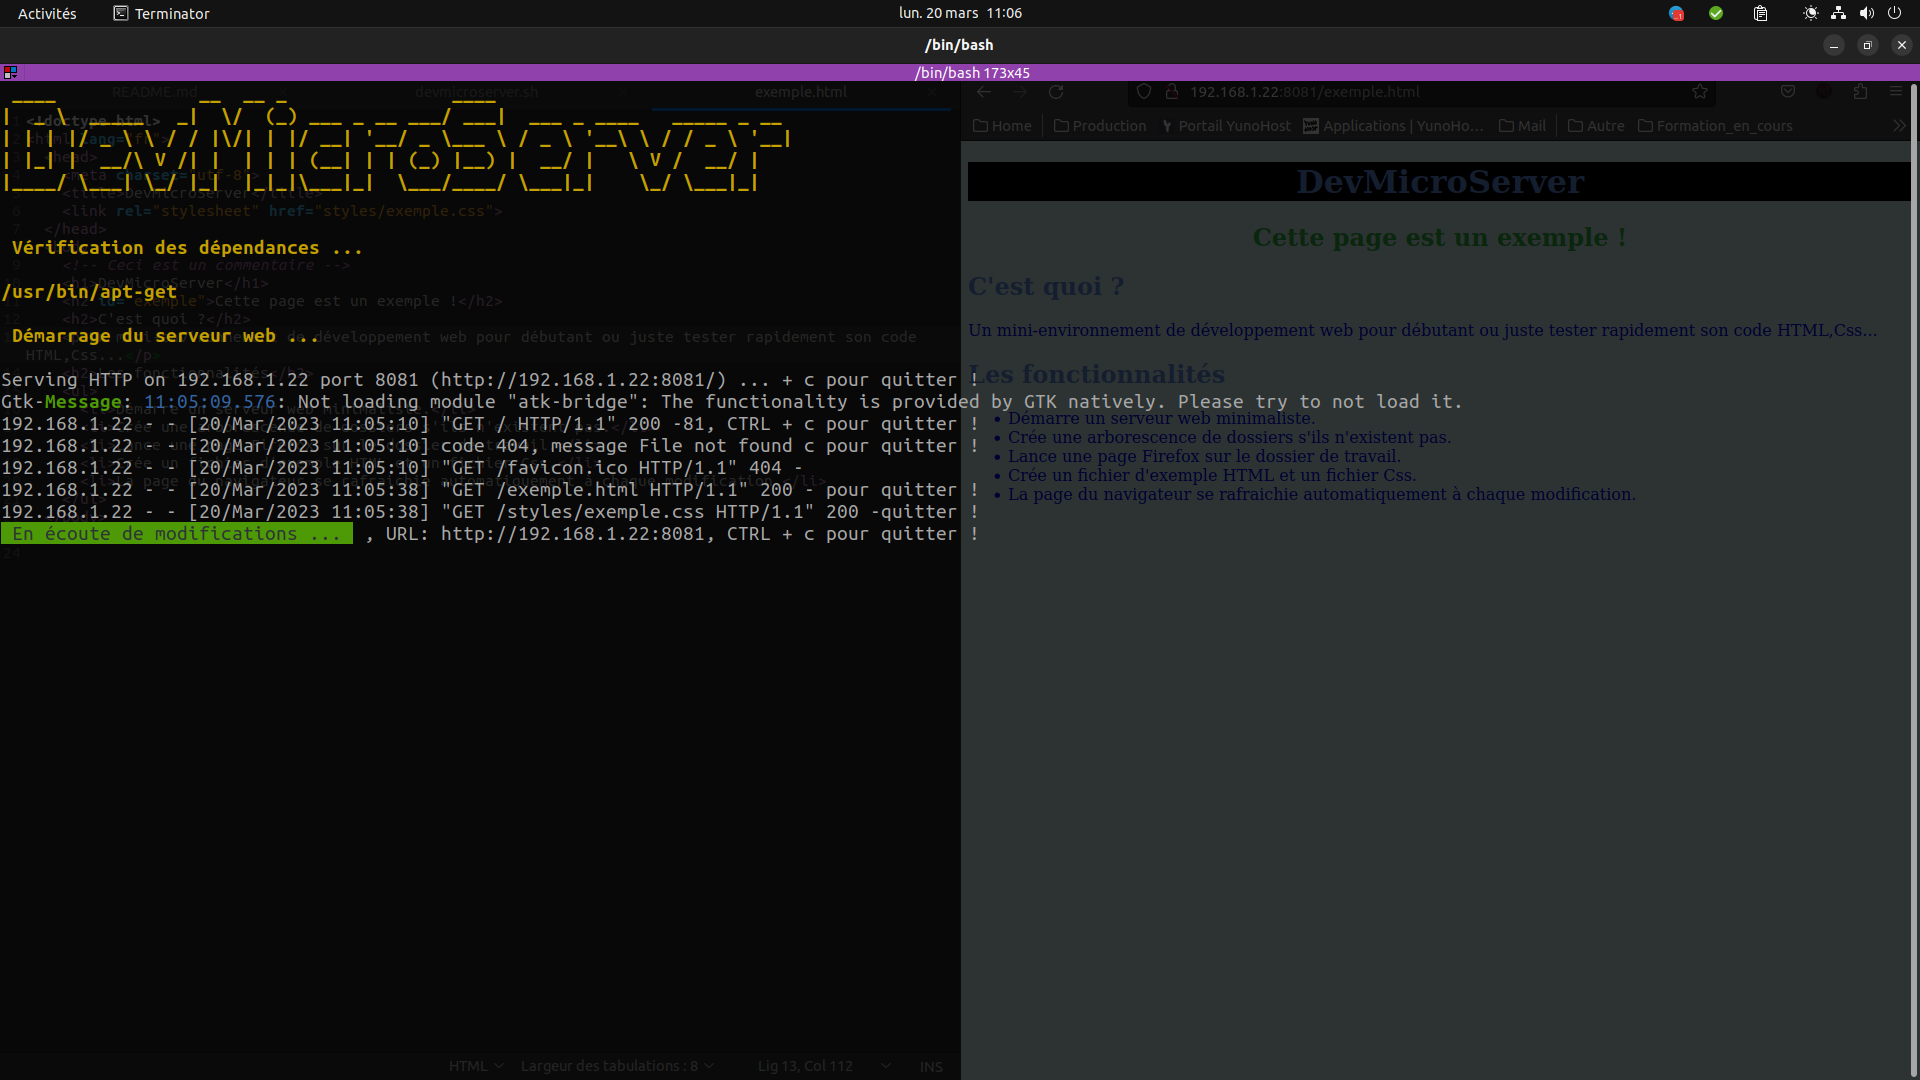Open the HTML language dropdown
The height and width of the screenshot is (1080, 1920).
(476, 1066)
